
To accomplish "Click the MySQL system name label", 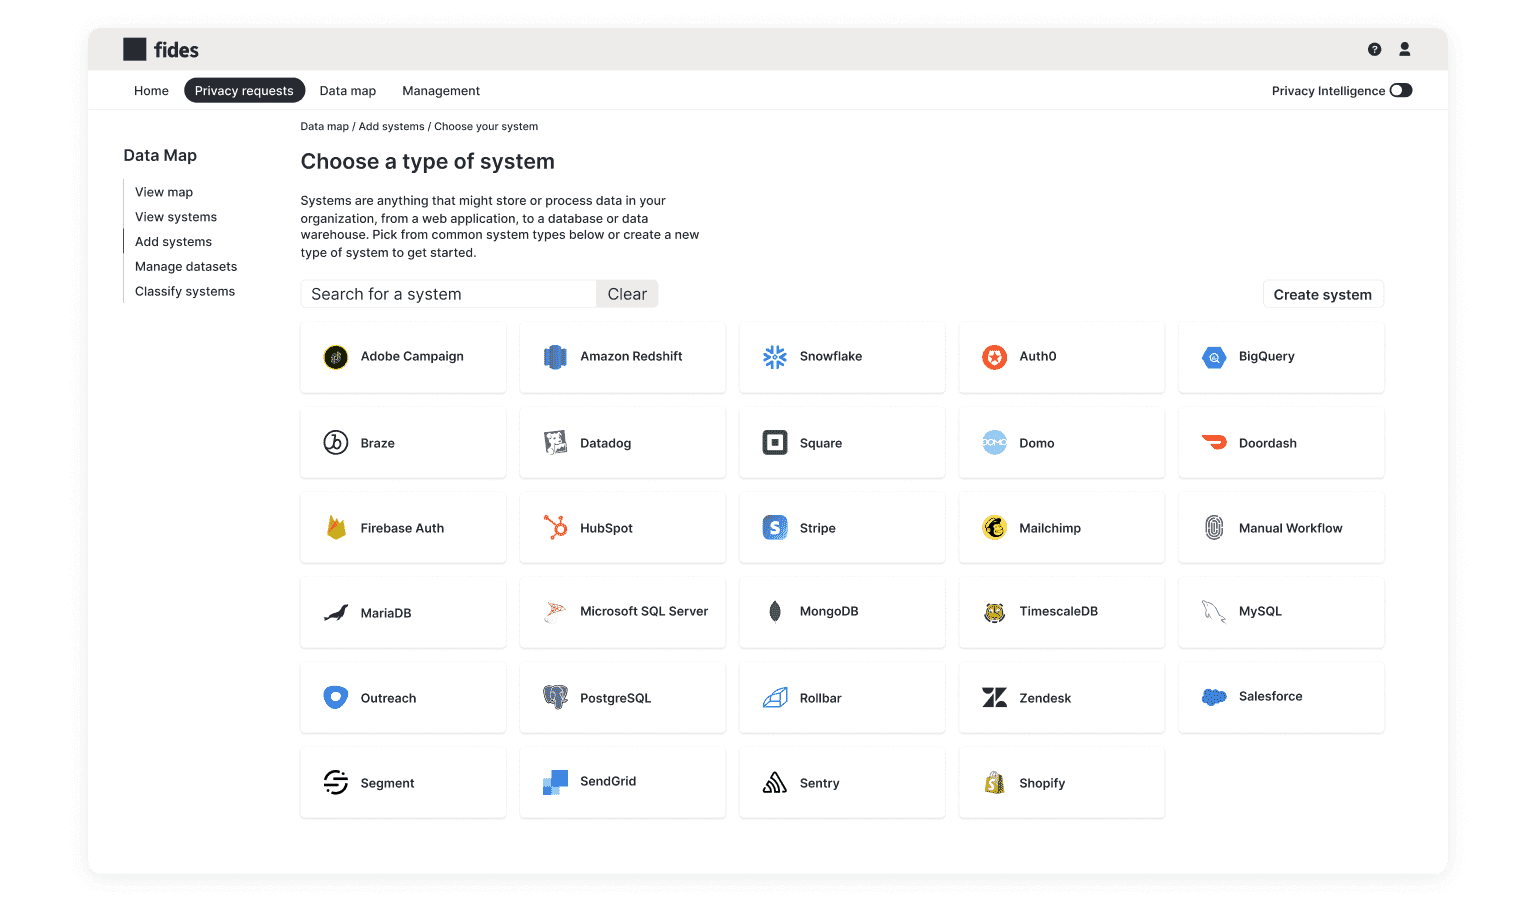I will coord(1260,611).
